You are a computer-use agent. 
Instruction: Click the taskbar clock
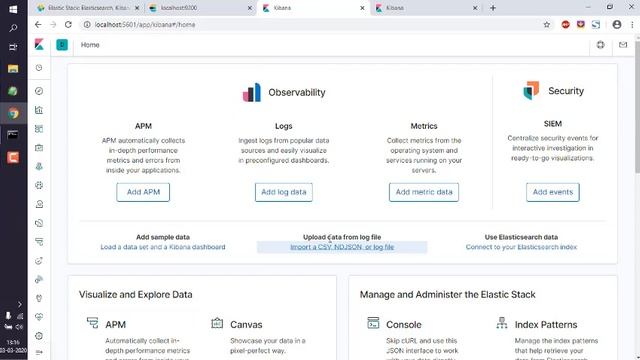point(13,346)
